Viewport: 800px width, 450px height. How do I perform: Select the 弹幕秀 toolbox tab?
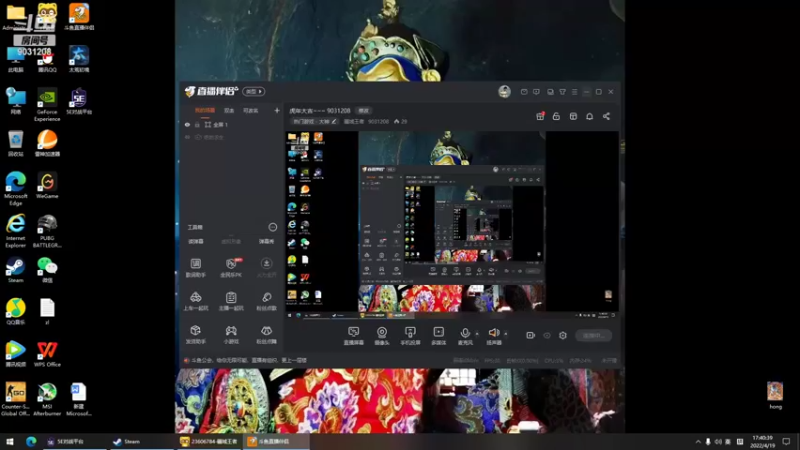pyautogui.click(x=266, y=241)
